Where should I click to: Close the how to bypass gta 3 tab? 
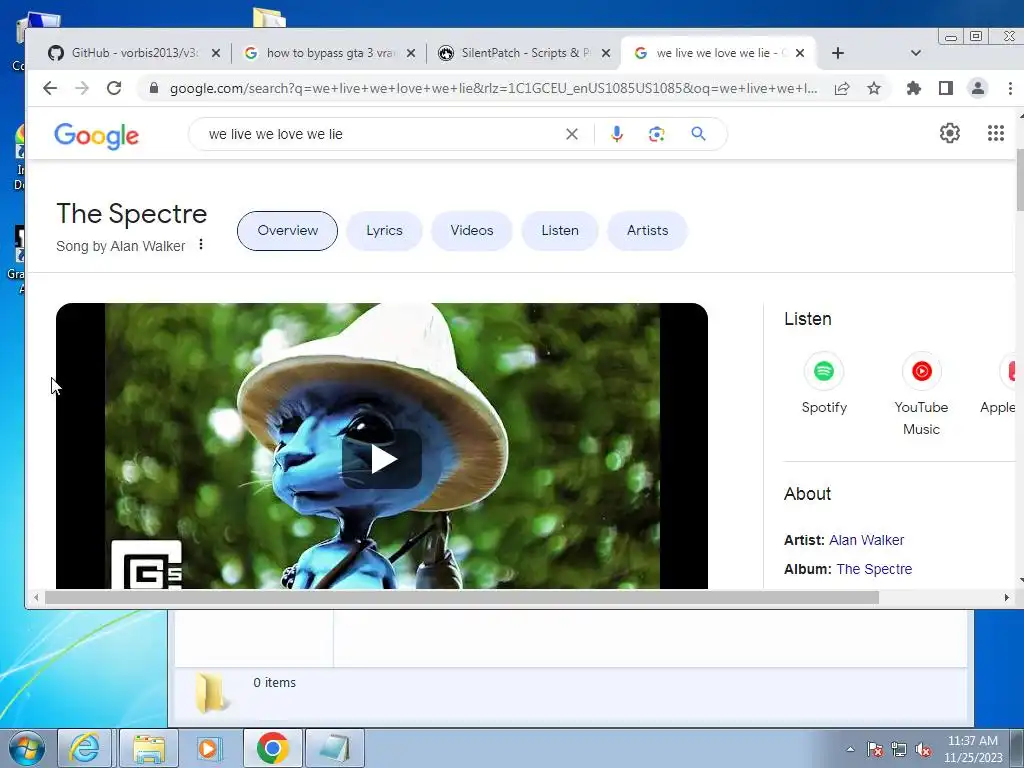point(411,53)
